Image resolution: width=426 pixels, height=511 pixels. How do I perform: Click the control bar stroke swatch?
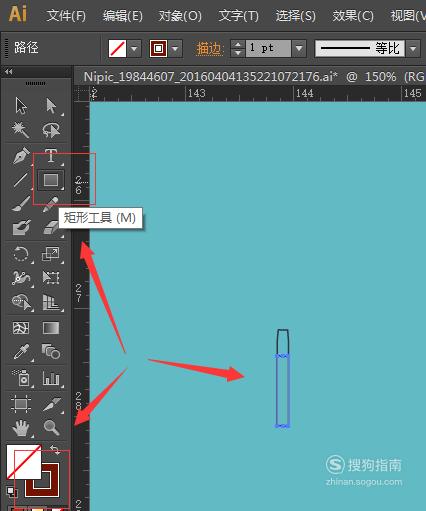click(x=158, y=49)
